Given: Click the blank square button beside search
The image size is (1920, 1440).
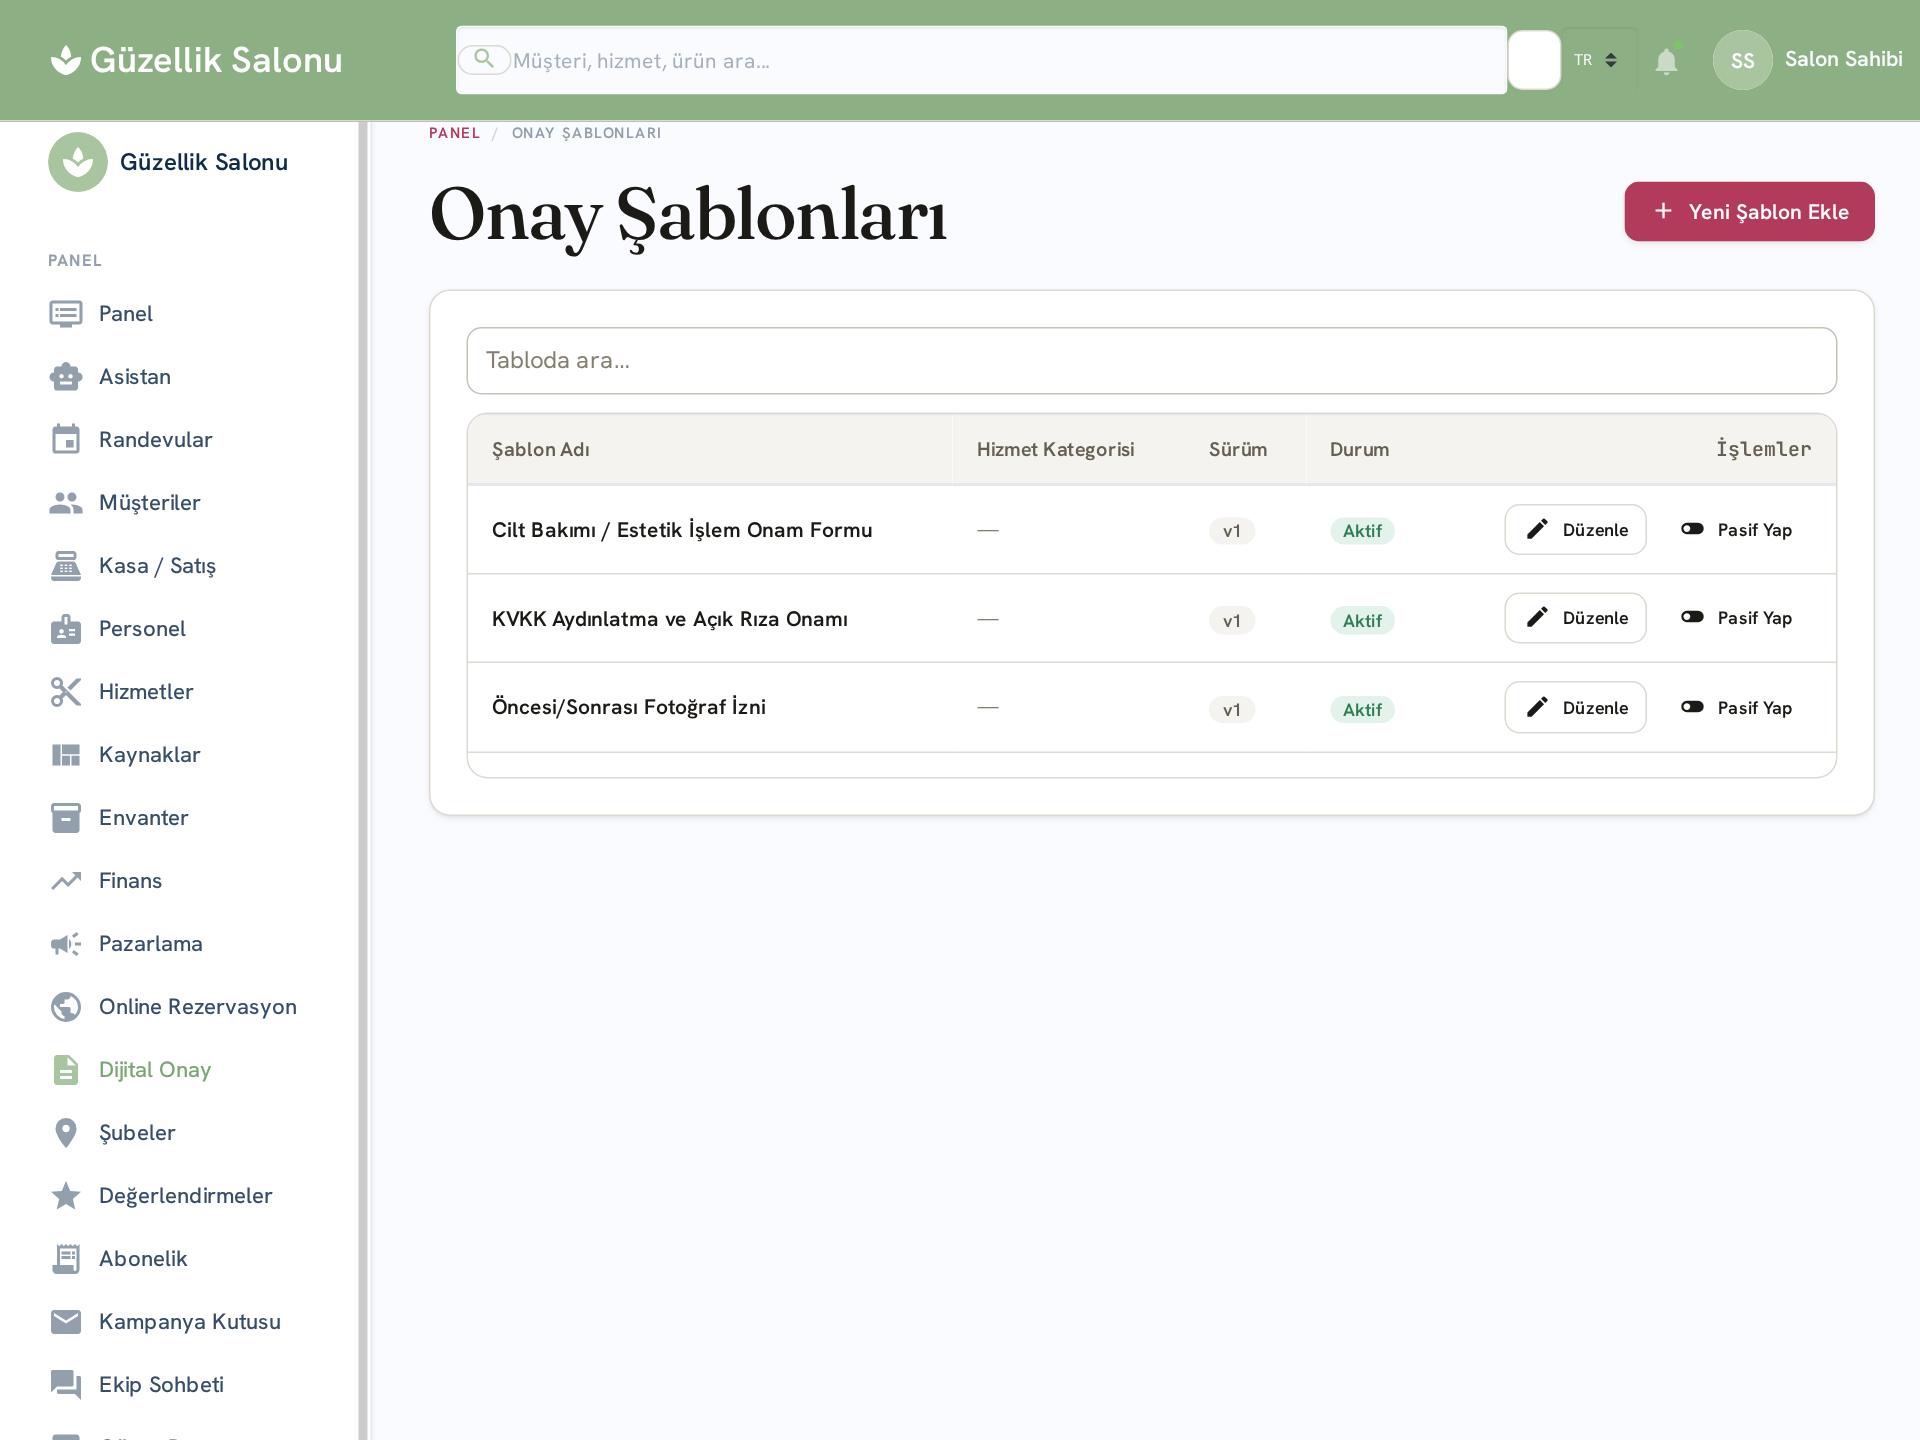Looking at the screenshot, I should (x=1534, y=60).
